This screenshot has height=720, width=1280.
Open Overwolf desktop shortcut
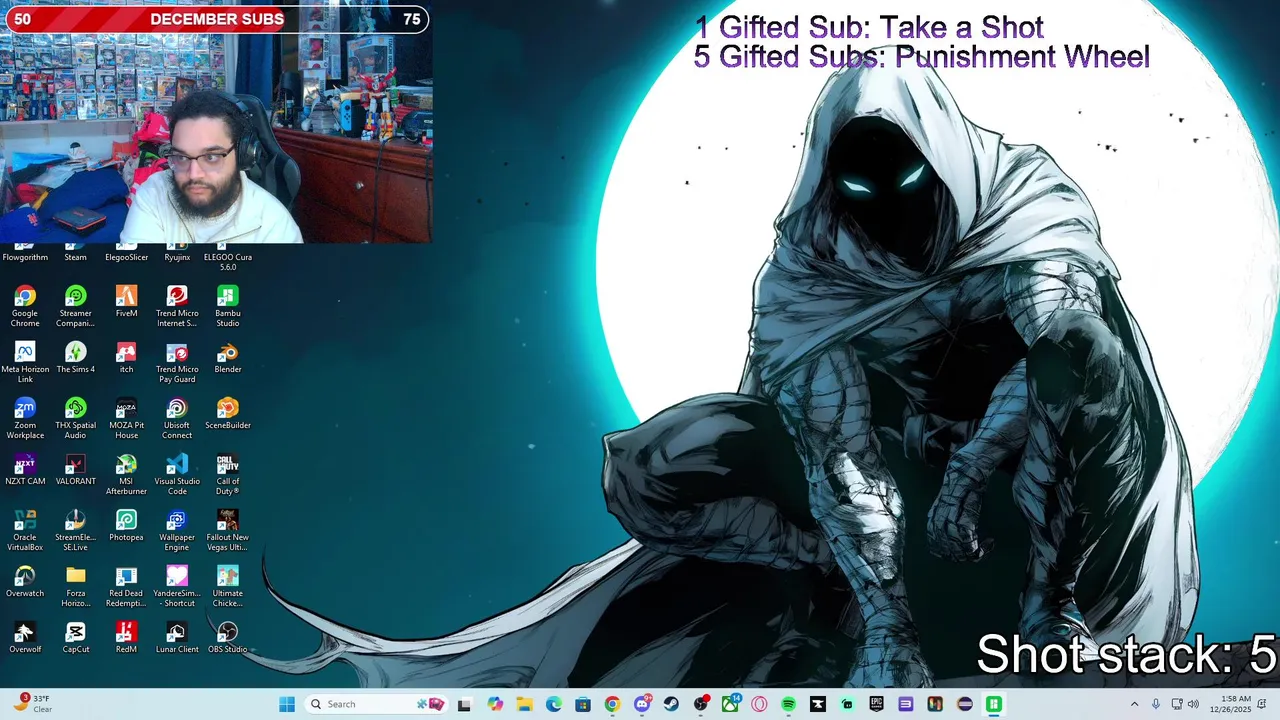click(x=25, y=637)
